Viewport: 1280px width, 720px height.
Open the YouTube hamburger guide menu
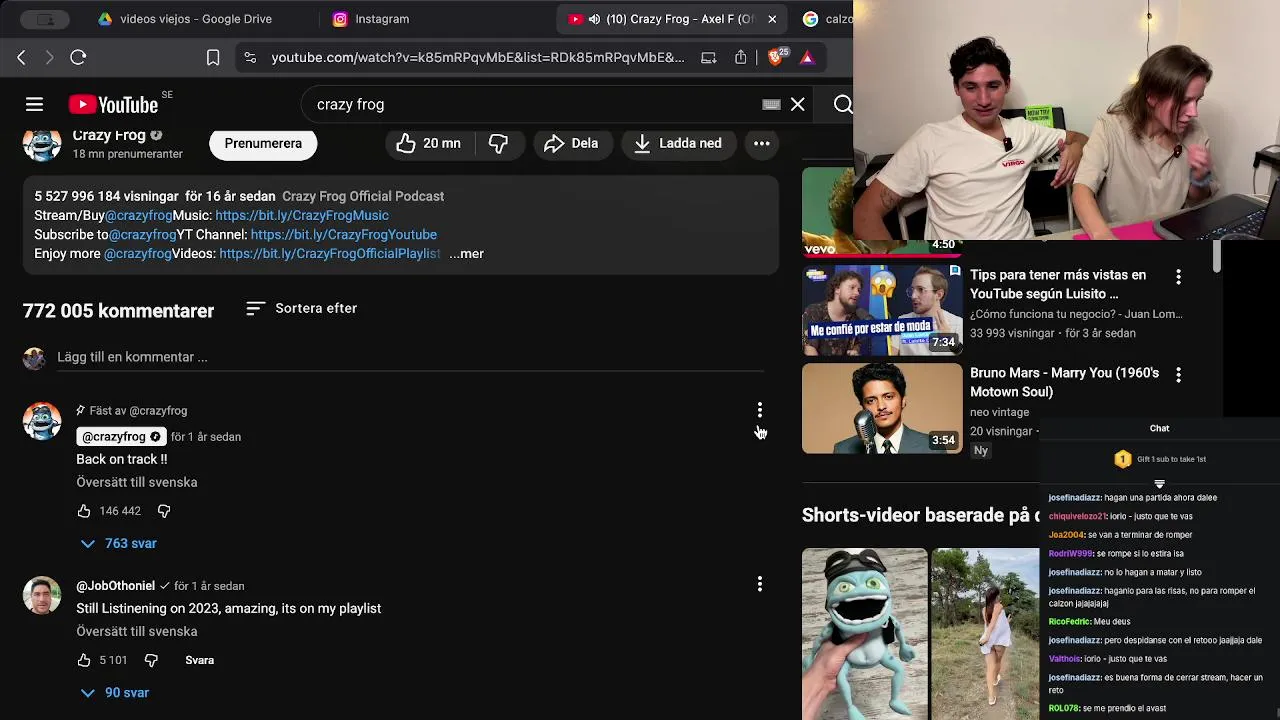34,104
